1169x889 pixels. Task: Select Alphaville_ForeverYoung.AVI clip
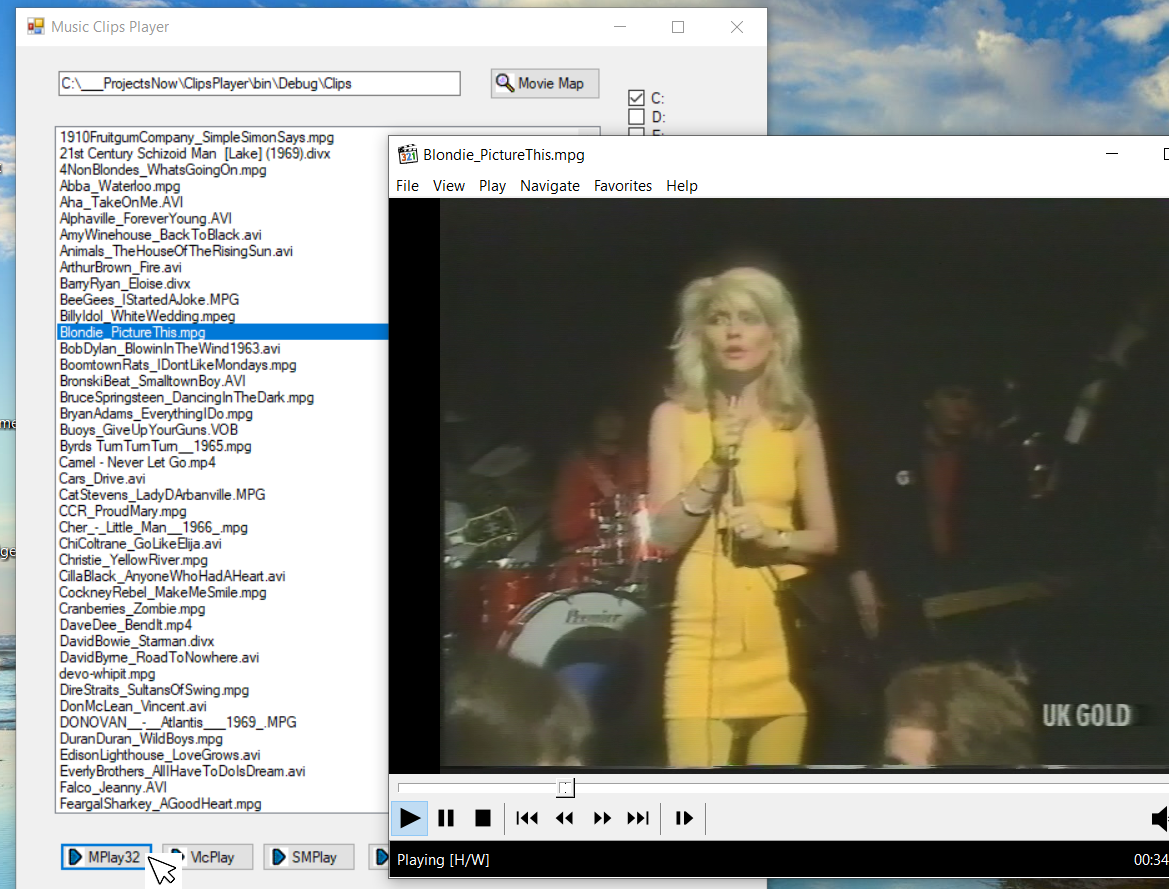point(145,219)
